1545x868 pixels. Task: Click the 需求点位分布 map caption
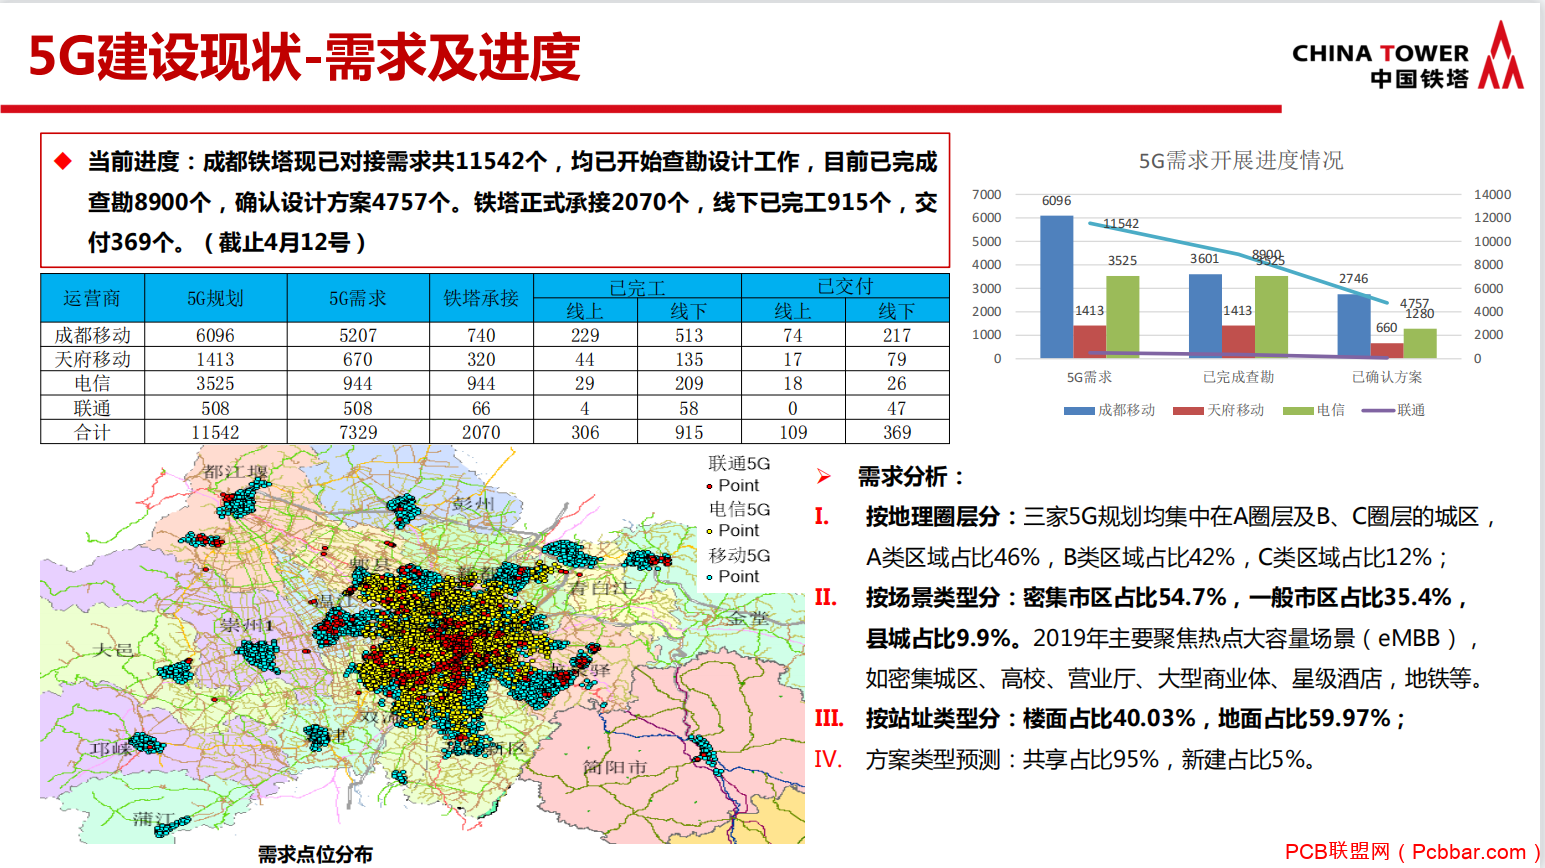tap(315, 855)
